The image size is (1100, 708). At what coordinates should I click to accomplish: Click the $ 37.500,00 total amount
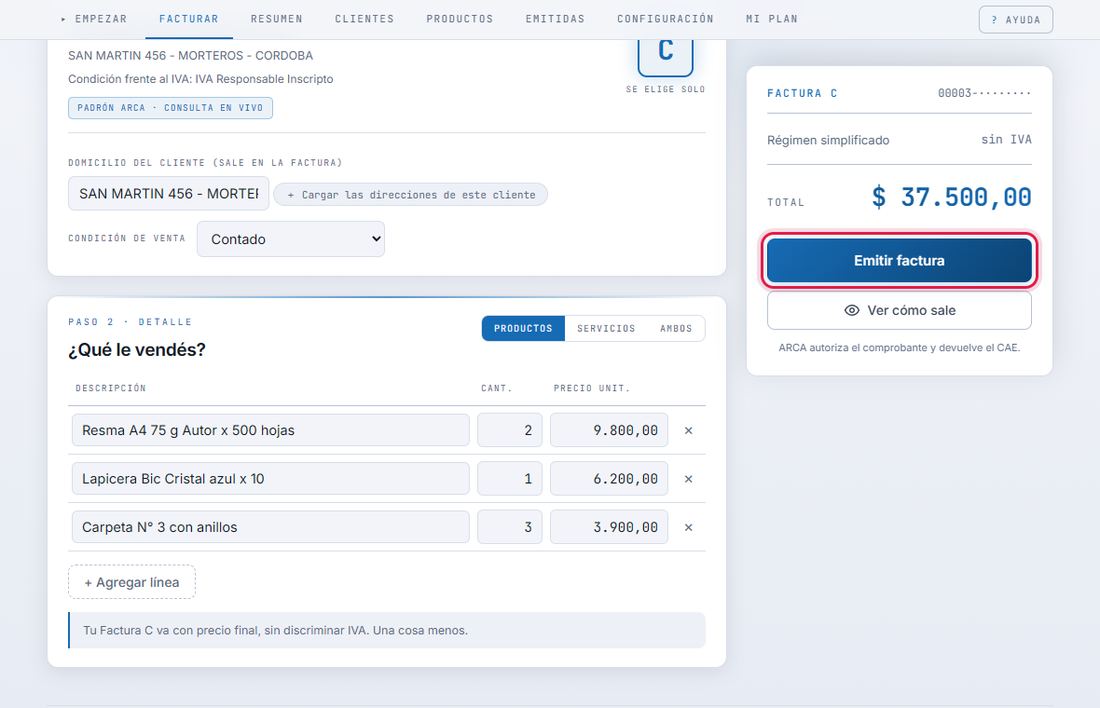[x=951, y=197]
